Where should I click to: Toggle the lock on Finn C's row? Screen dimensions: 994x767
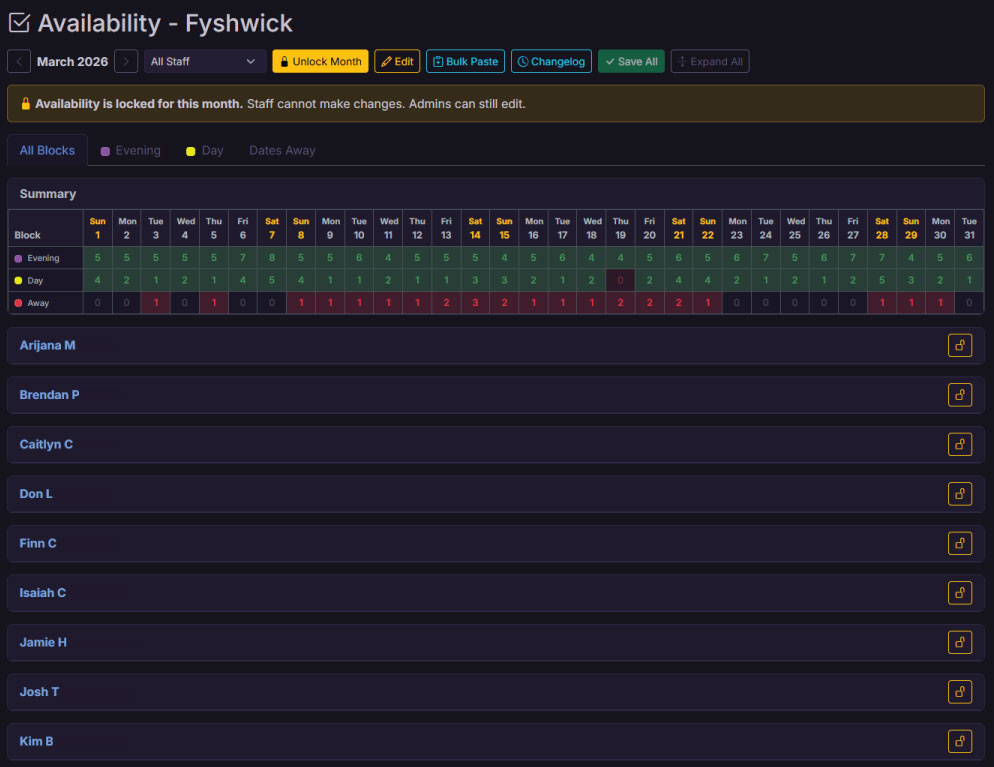tap(959, 543)
